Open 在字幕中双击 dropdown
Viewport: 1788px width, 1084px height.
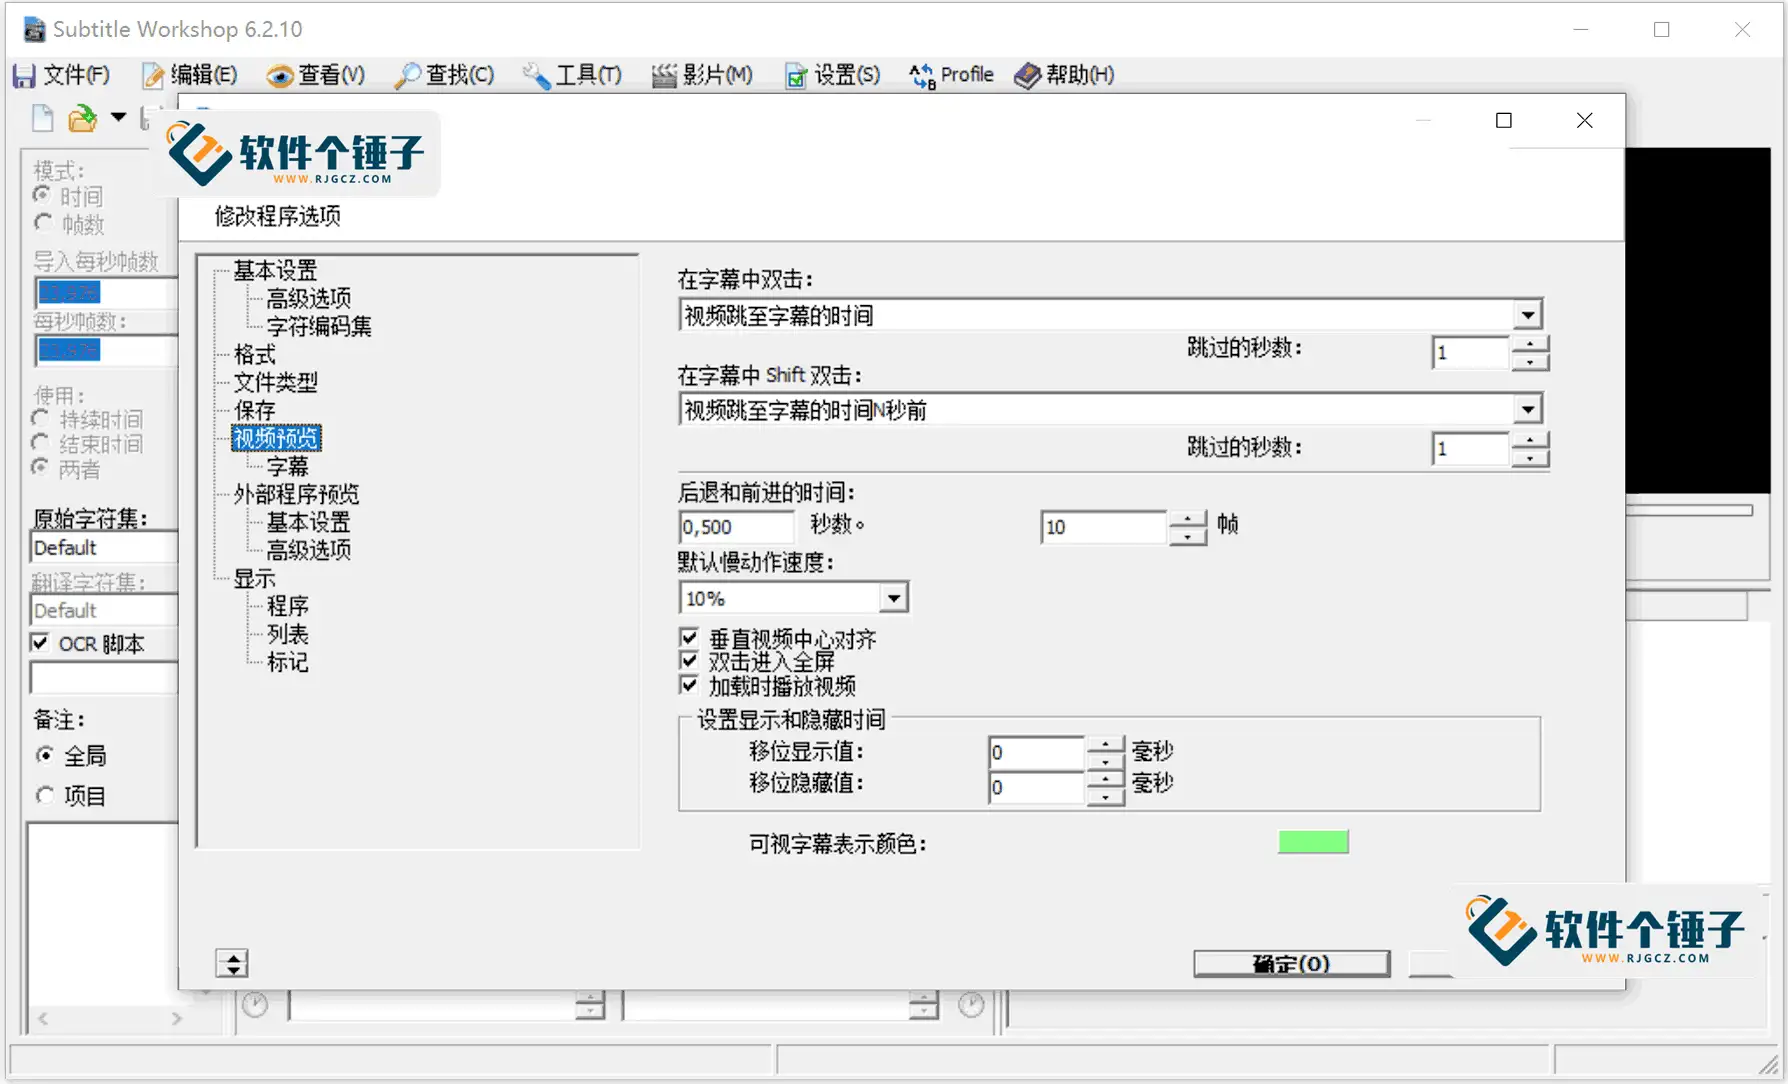[1527, 316]
